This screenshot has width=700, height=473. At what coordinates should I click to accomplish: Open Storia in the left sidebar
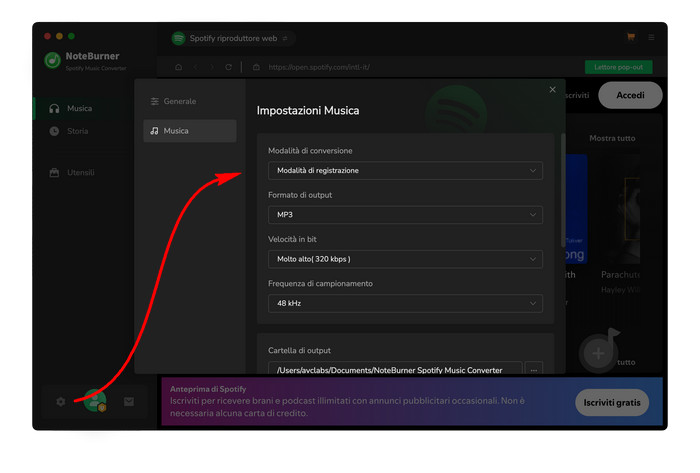click(77, 131)
